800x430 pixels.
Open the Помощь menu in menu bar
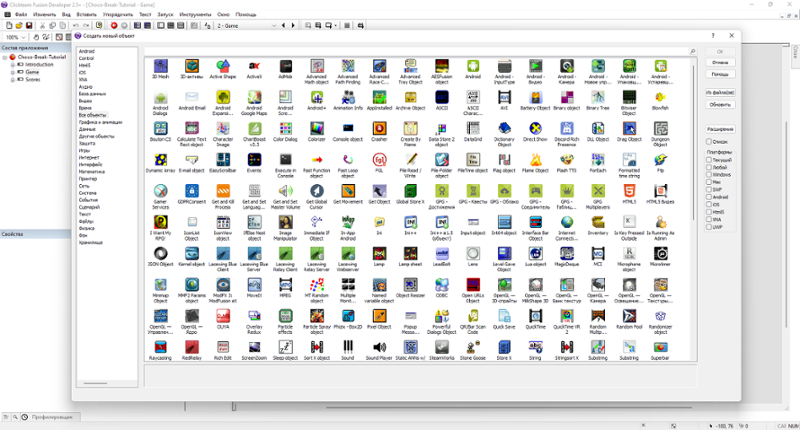246,14
